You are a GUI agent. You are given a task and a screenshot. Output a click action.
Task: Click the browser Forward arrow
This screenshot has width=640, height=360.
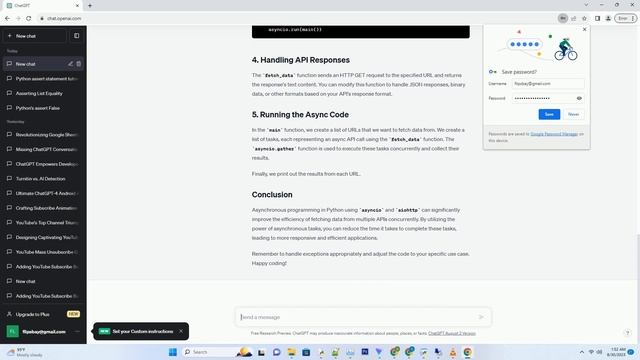pyautogui.click(x=18, y=18)
